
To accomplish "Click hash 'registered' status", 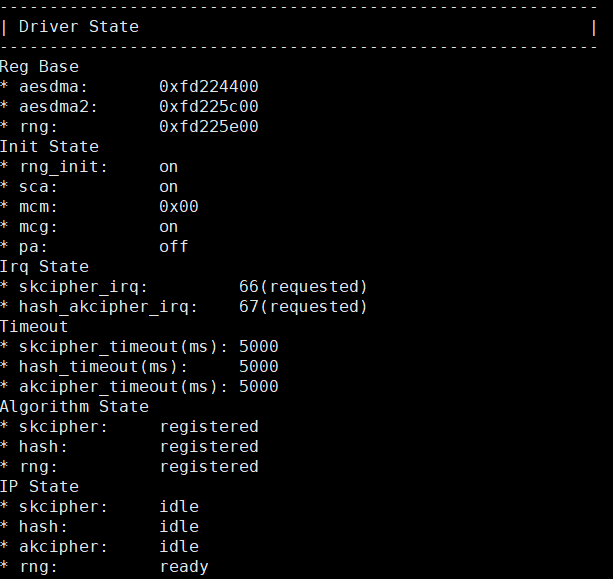I will (209, 447).
